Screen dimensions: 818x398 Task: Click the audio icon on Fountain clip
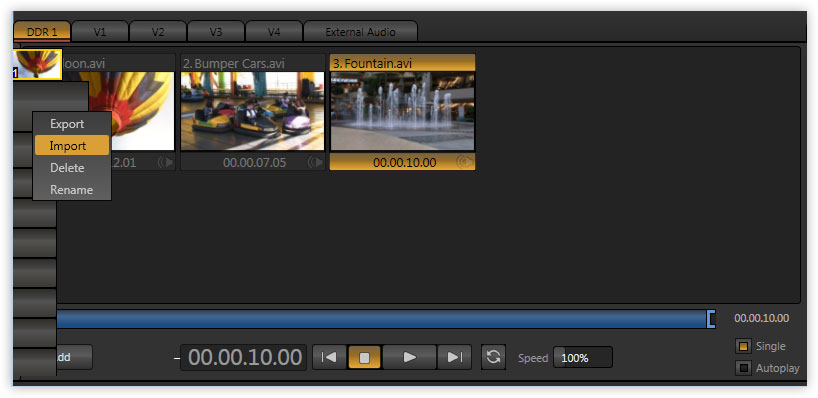pyautogui.click(x=465, y=163)
